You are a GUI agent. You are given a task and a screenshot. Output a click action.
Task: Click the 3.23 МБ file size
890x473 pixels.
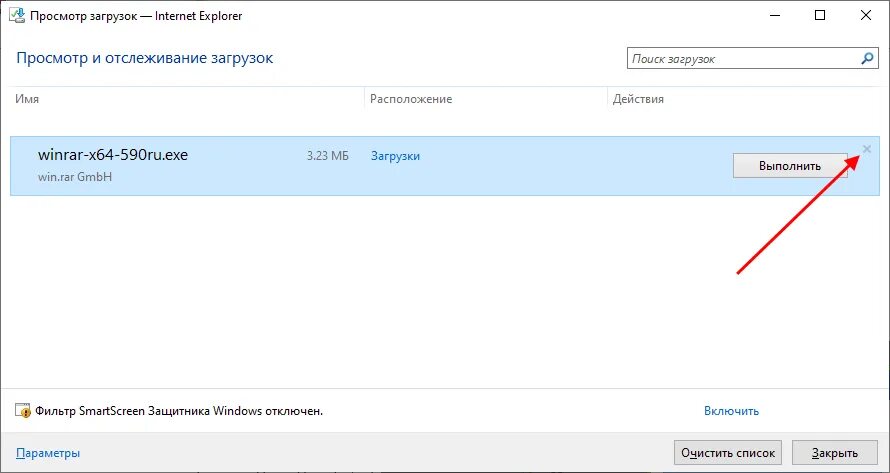[328, 156]
